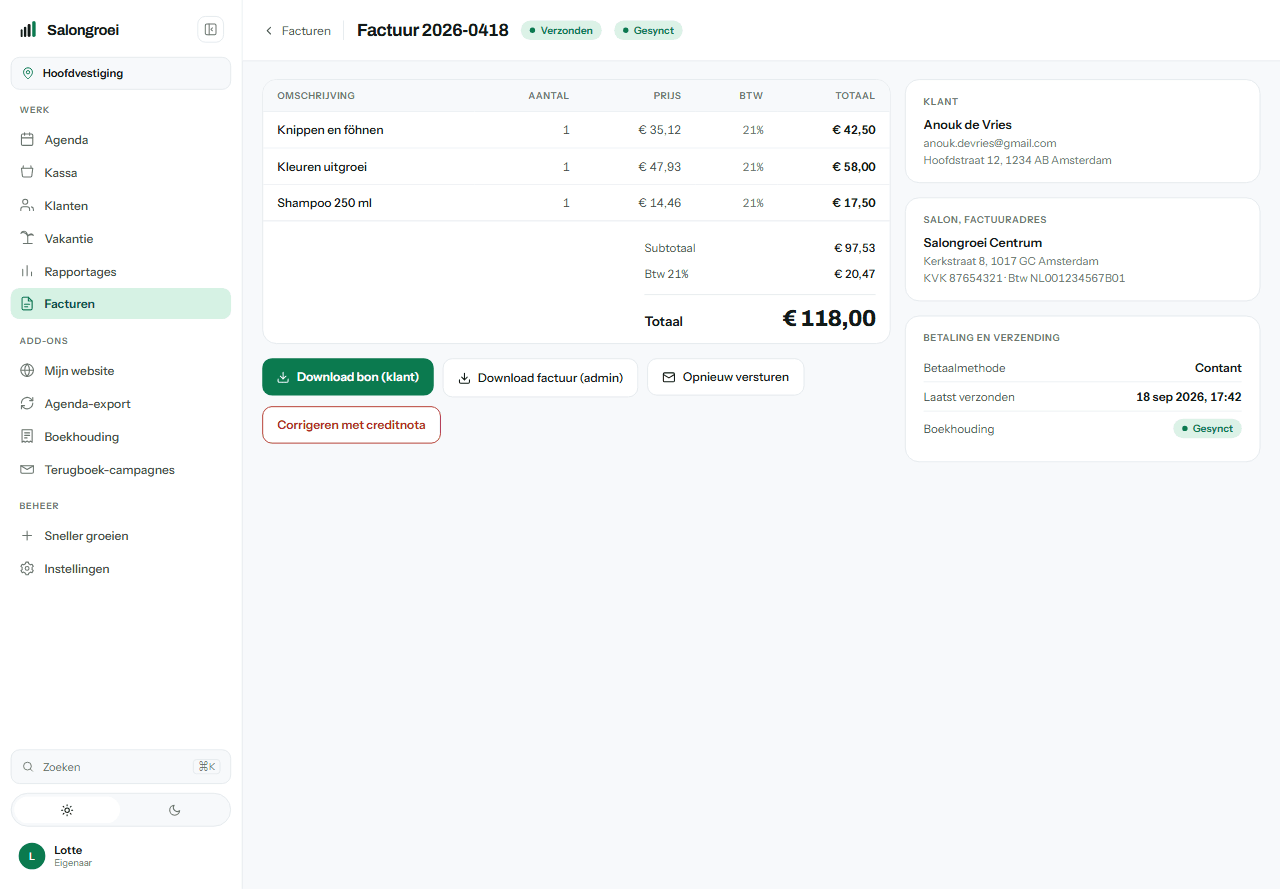Collapse the sidebar with the panel icon
1280x889 pixels.
[211, 30]
